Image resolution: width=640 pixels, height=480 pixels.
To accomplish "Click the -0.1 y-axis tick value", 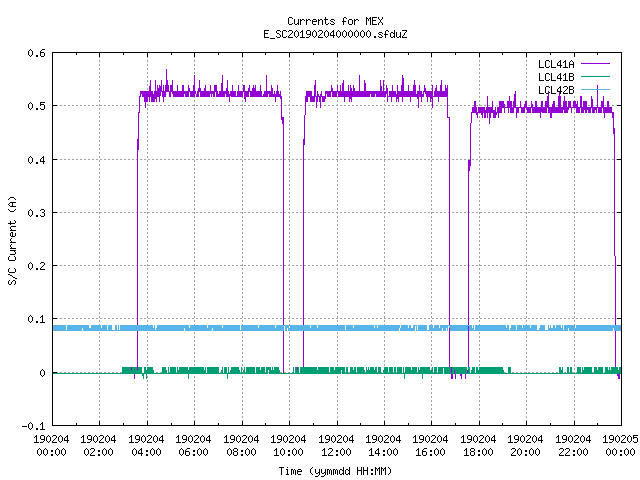I will [33, 426].
